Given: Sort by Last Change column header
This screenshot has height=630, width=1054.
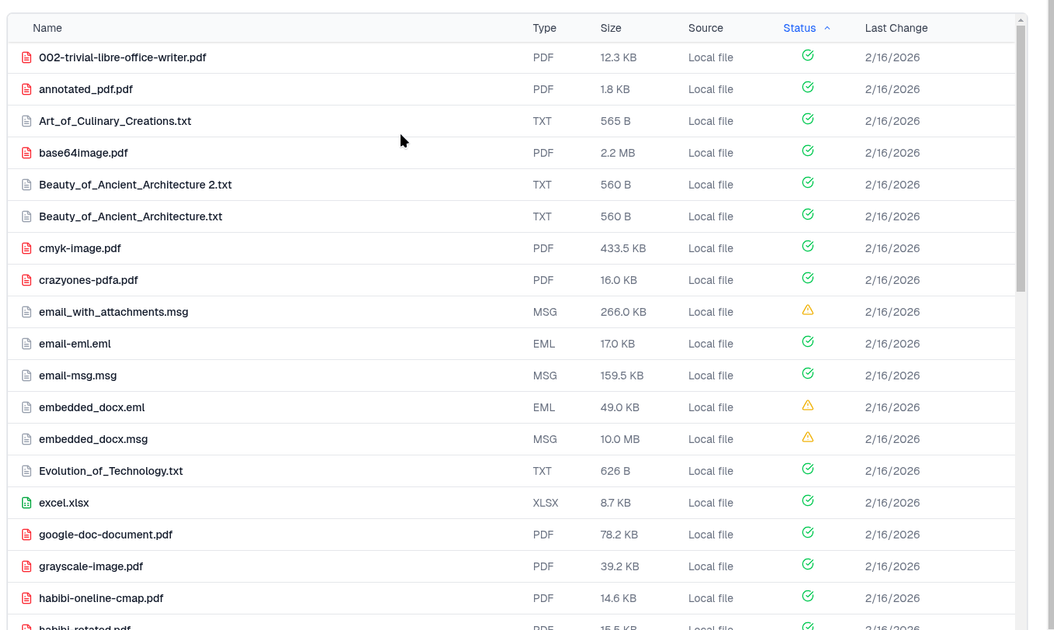Looking at the screenshot, I should click(x=895, y=28).
